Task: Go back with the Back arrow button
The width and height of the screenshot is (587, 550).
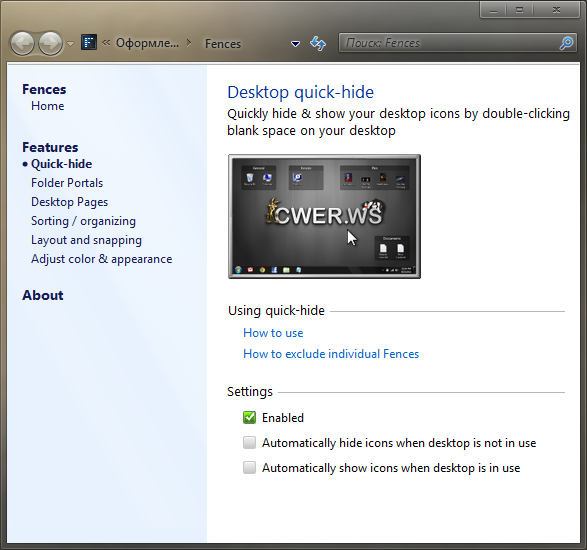Action: [22, 43]
